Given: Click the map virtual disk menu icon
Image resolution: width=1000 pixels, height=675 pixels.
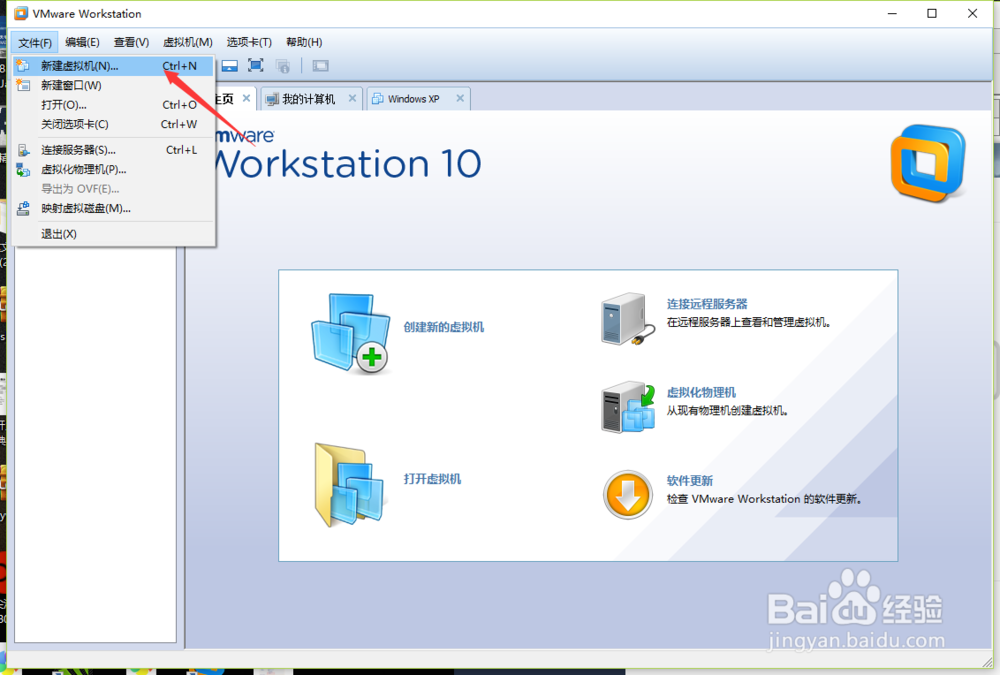Looking at the screenshot, I should click(x=23, y=208).
